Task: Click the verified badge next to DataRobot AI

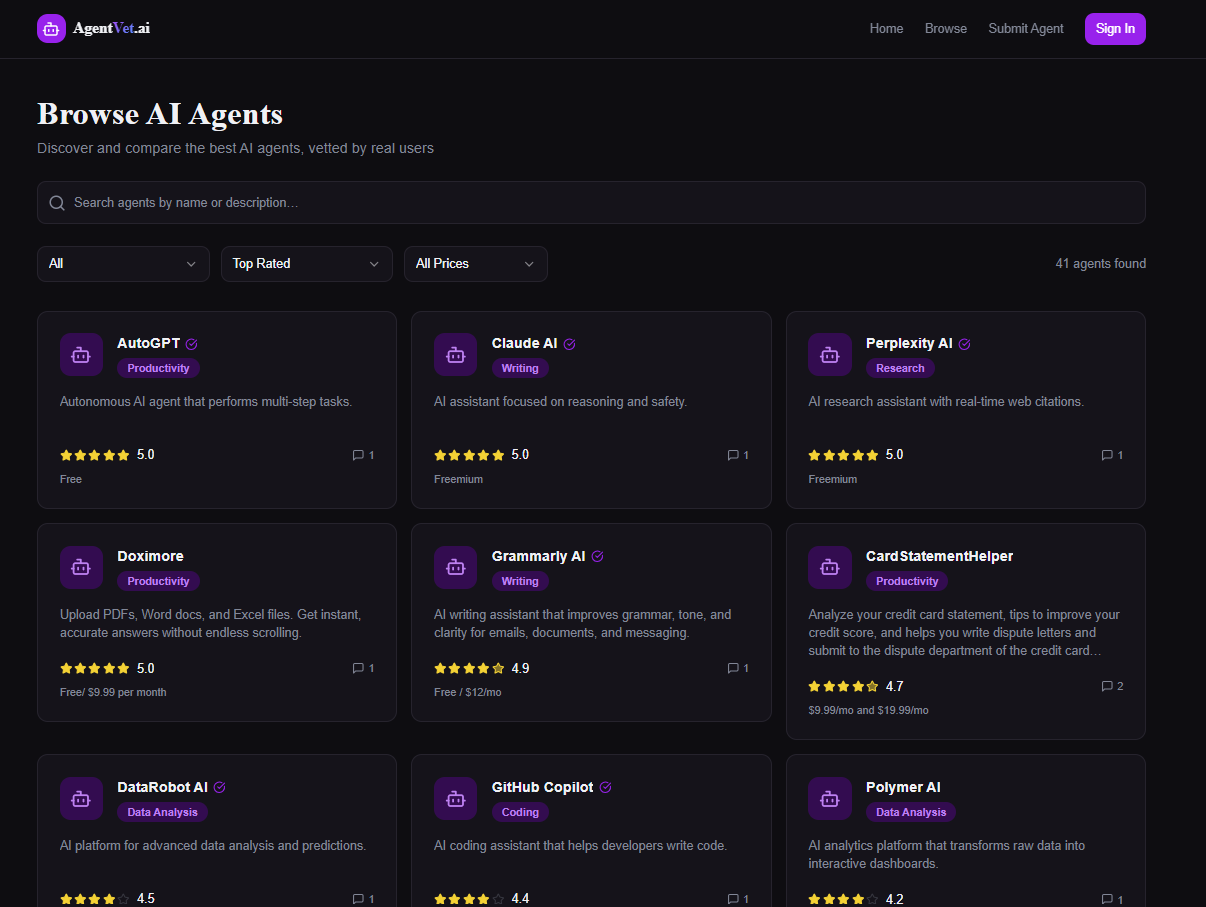Action: [x=220, y=787]
